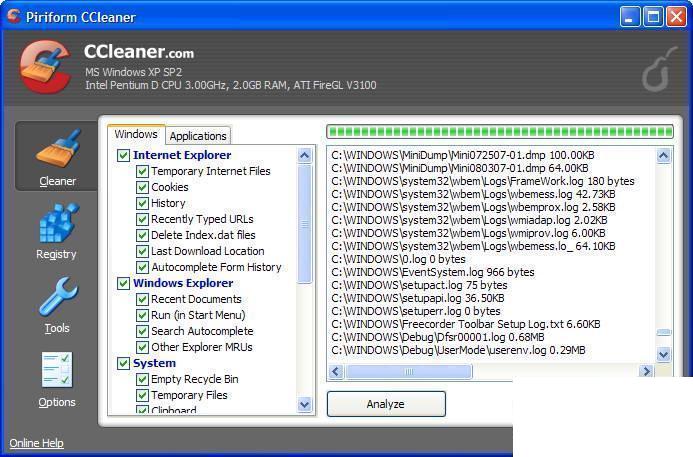This screenshot has width=693, height=457.
Task: Select the wmiprov.log 6.00KB row
Action: [x=468, y=233]
